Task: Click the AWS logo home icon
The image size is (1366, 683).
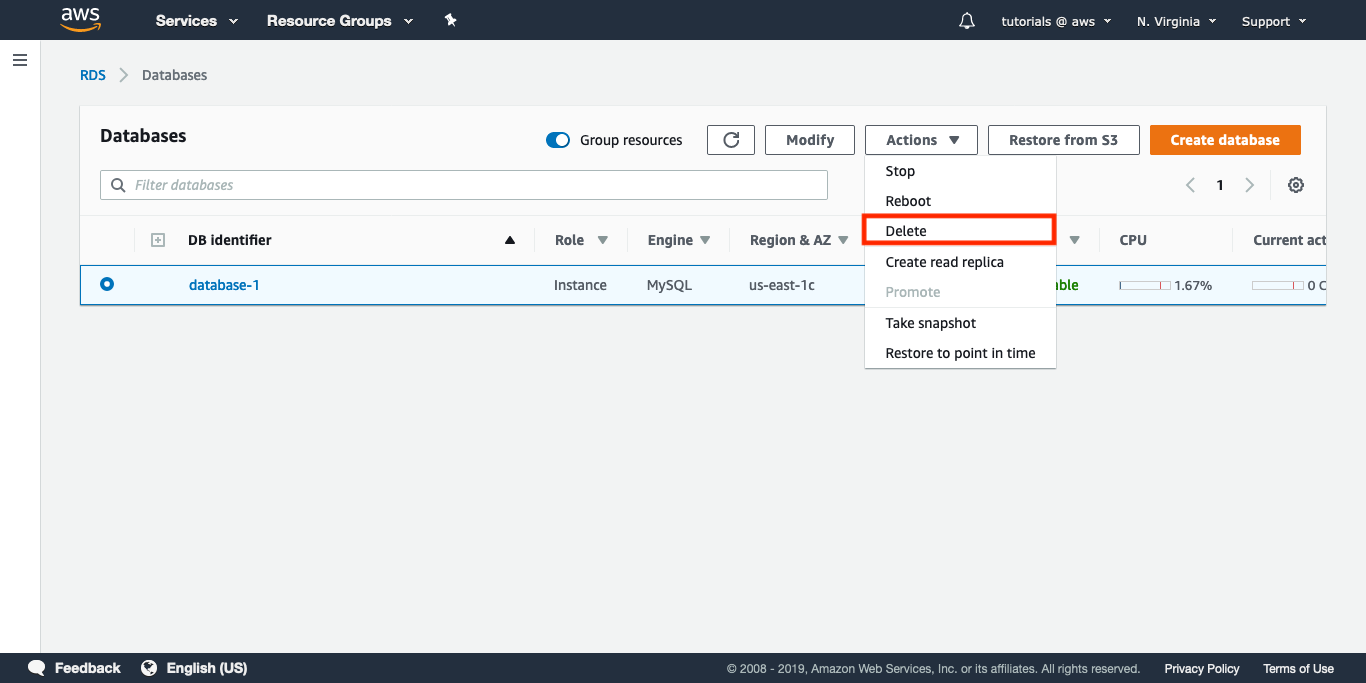Action: pyautogui.click(x=80, y=19)
